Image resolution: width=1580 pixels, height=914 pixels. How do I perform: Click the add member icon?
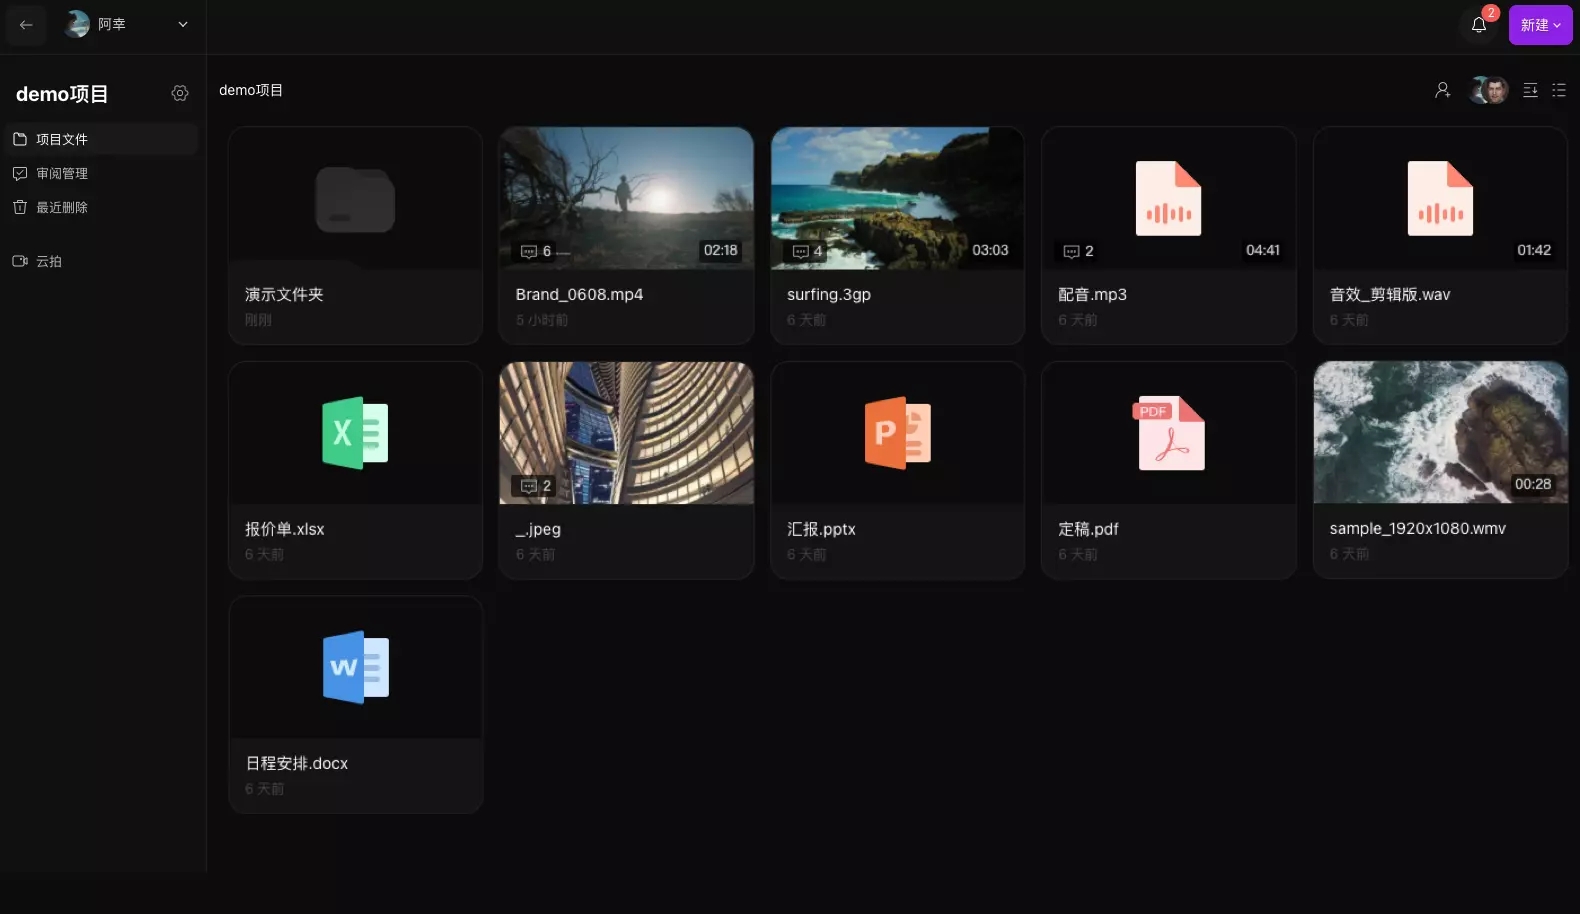tap(1442, 90)
